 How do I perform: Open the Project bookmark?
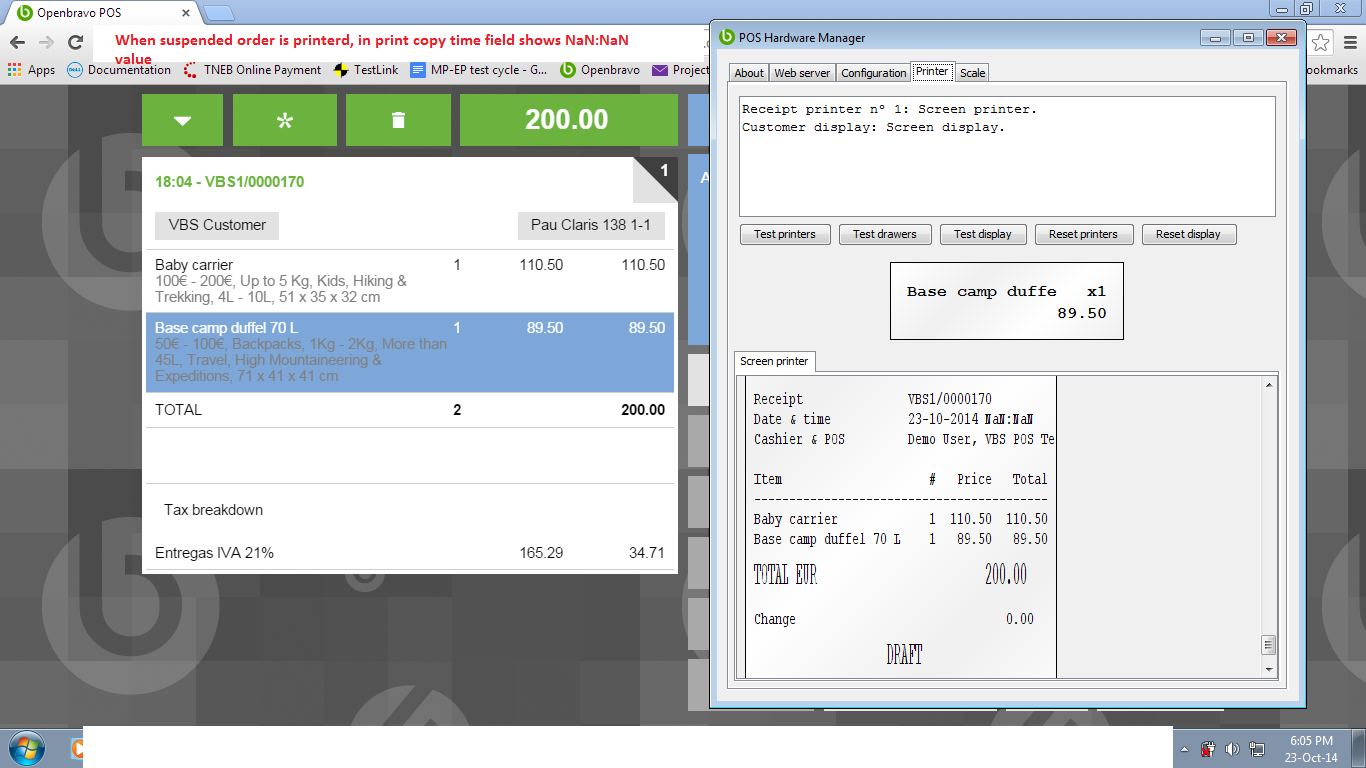click(681, 70)
